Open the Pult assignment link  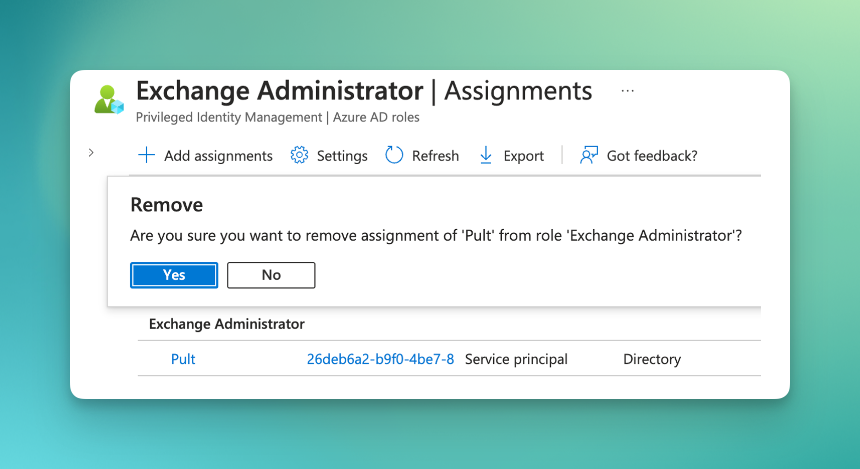pyautogui.click(x=183, y=359)
